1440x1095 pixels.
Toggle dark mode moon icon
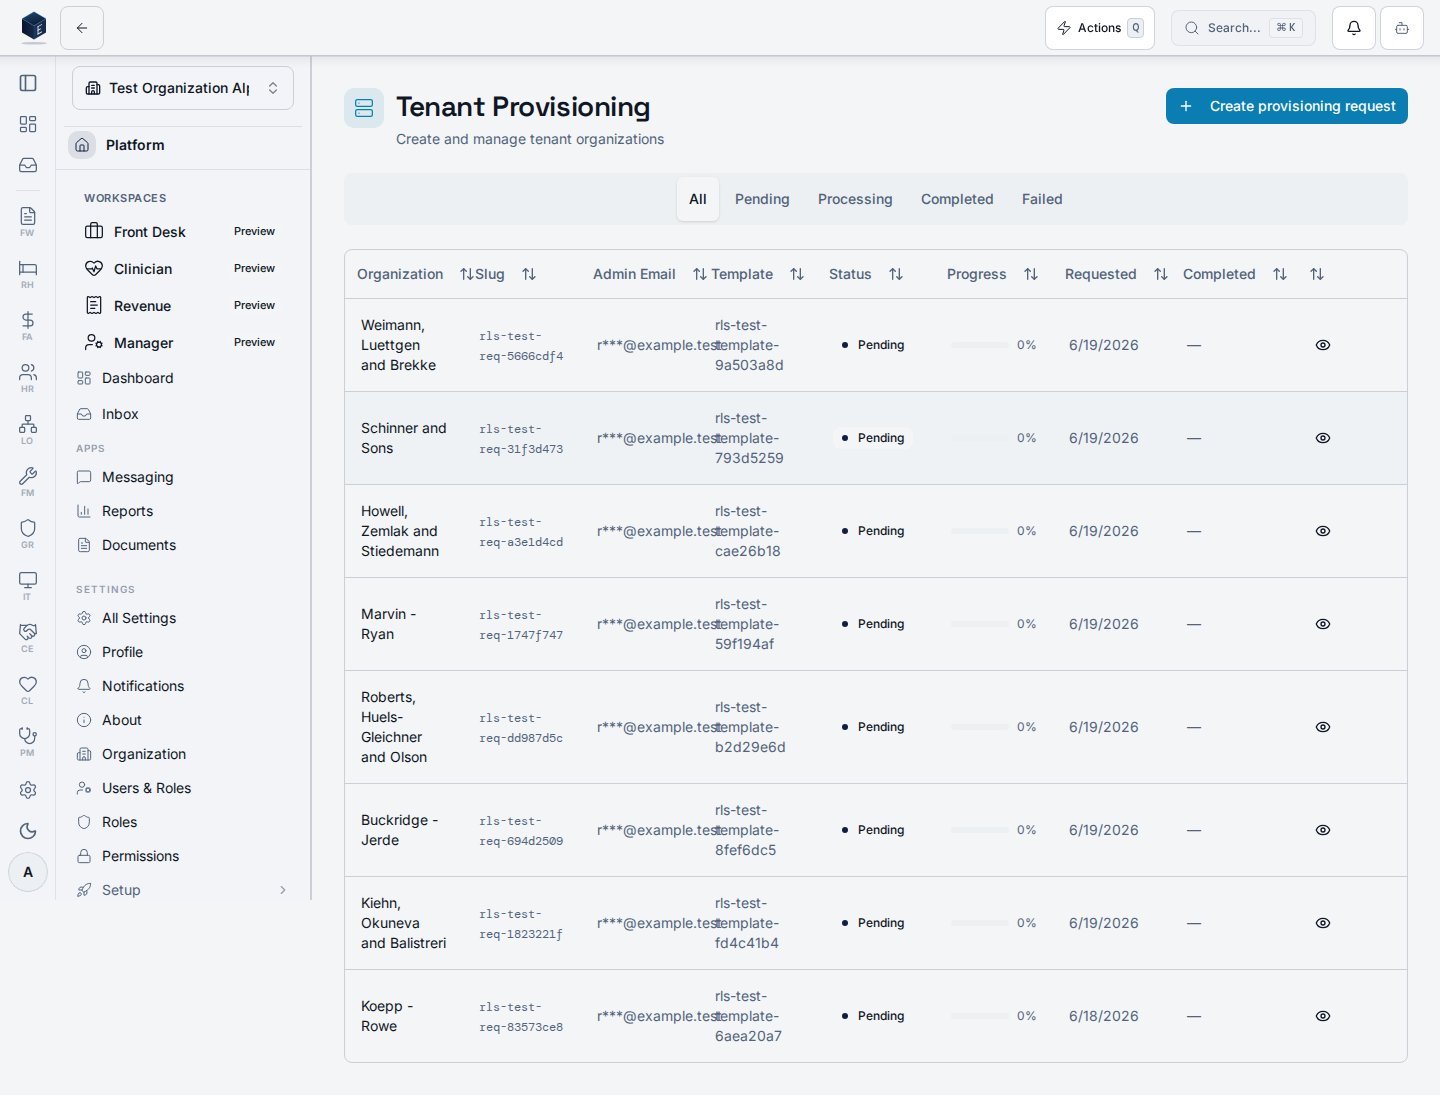click(x=28, y=831)
